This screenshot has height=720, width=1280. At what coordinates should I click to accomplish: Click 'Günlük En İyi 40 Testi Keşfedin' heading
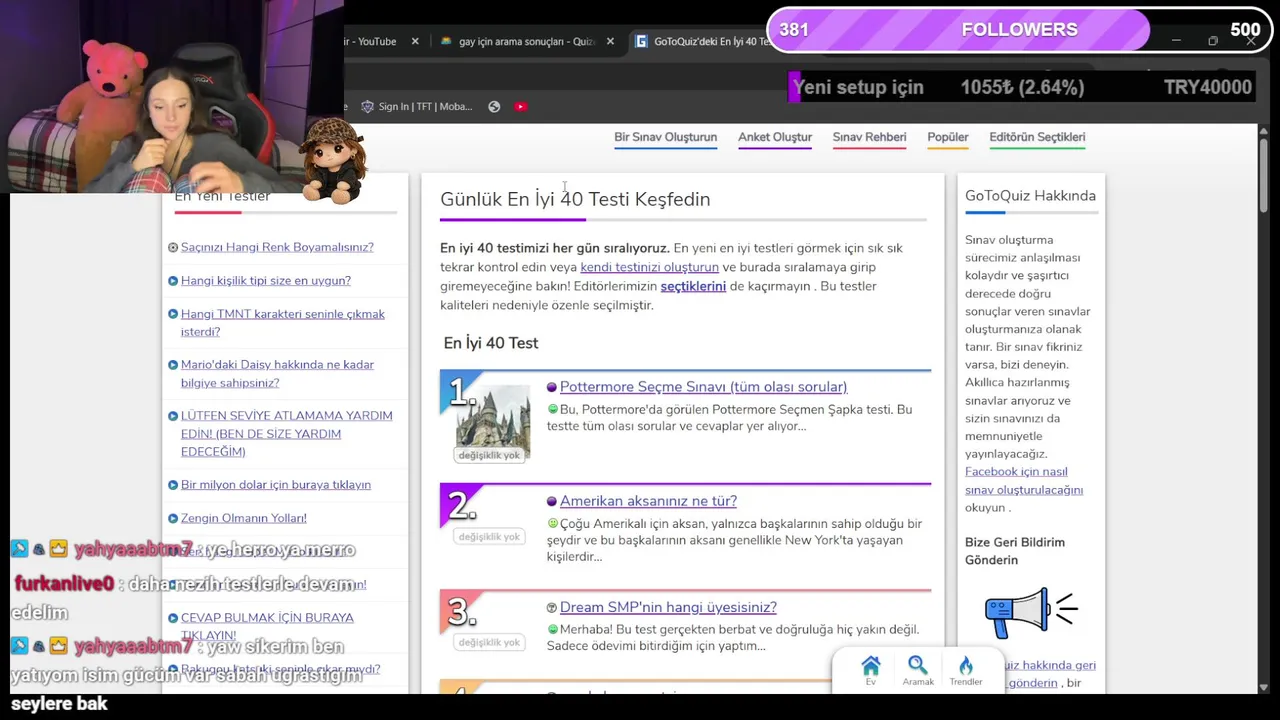(575, 199)
